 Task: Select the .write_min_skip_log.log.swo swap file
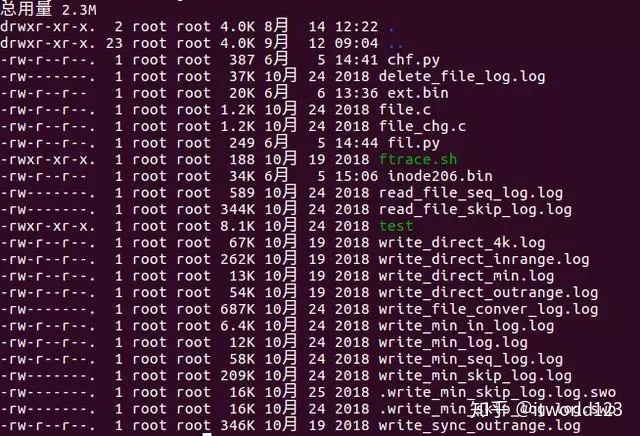tap(497, 393)
